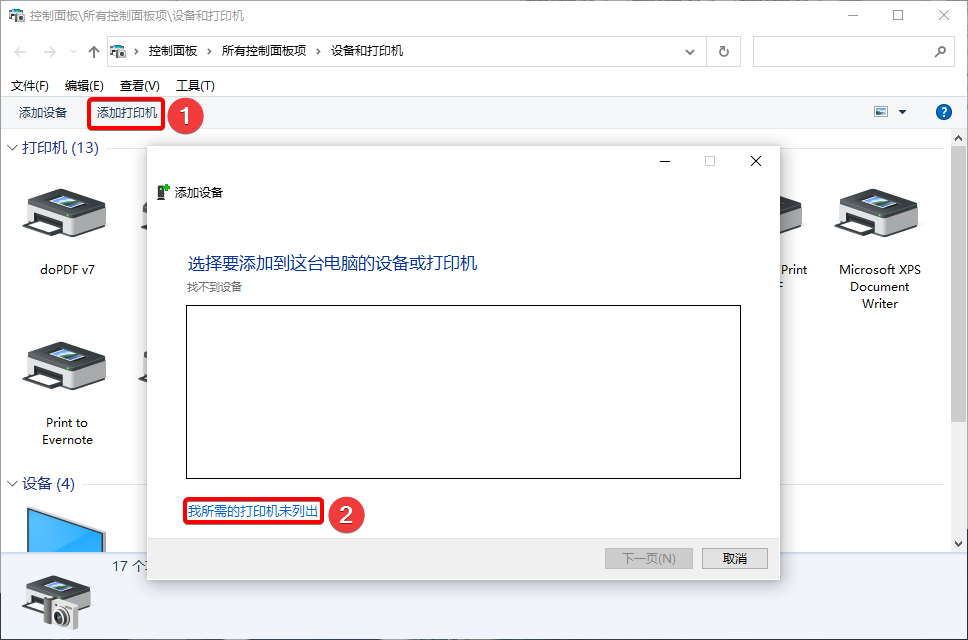The image size is (968, 640).
Task: Close the 添加设备 dialog
Action: [x=756, y=161]
